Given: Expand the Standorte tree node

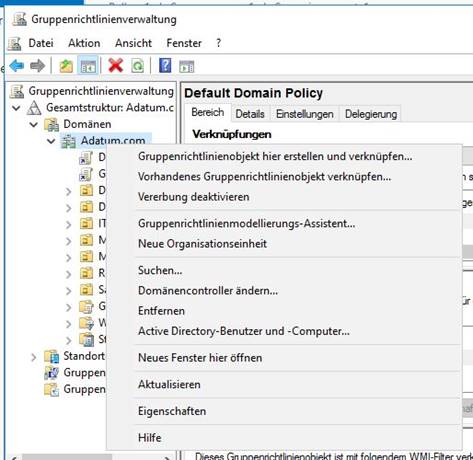Looking at the screenshot, I should coord(34,357).
